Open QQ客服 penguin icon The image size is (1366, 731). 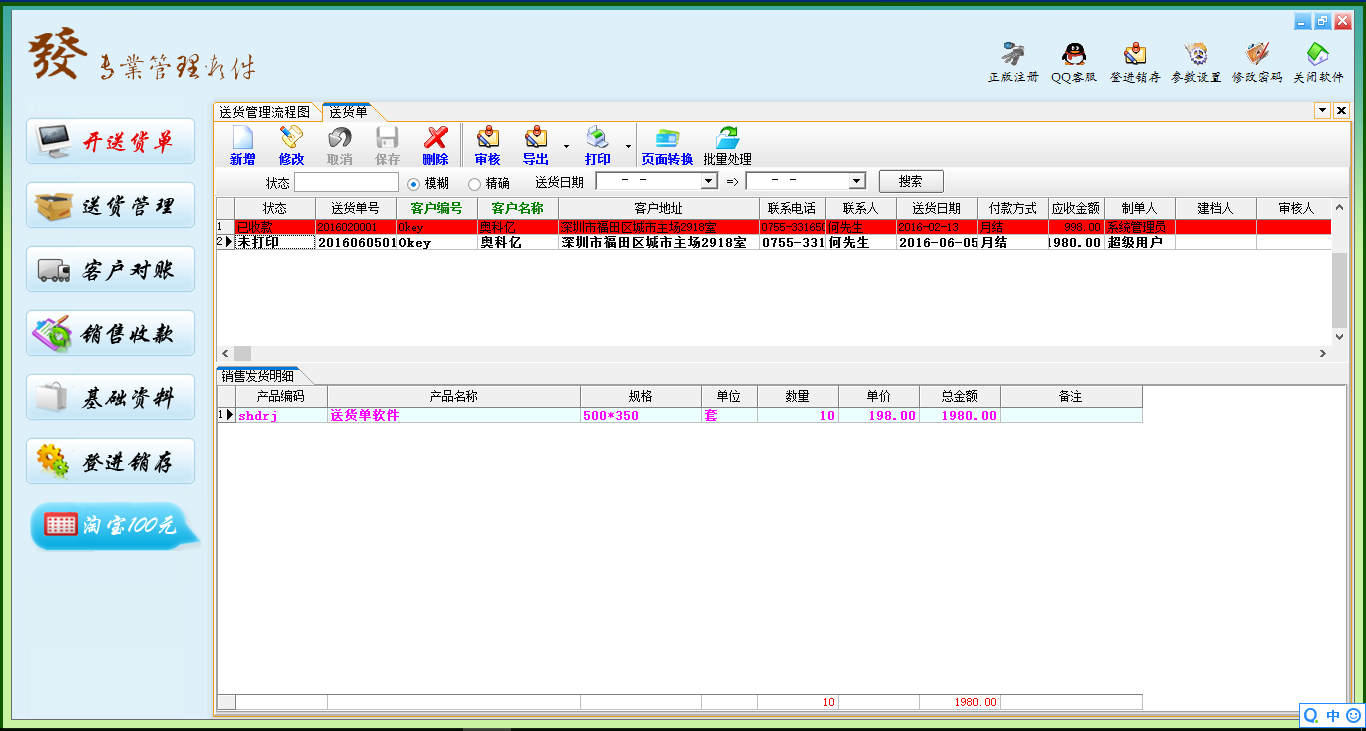pyautogui.click(x=1074, y=54)
